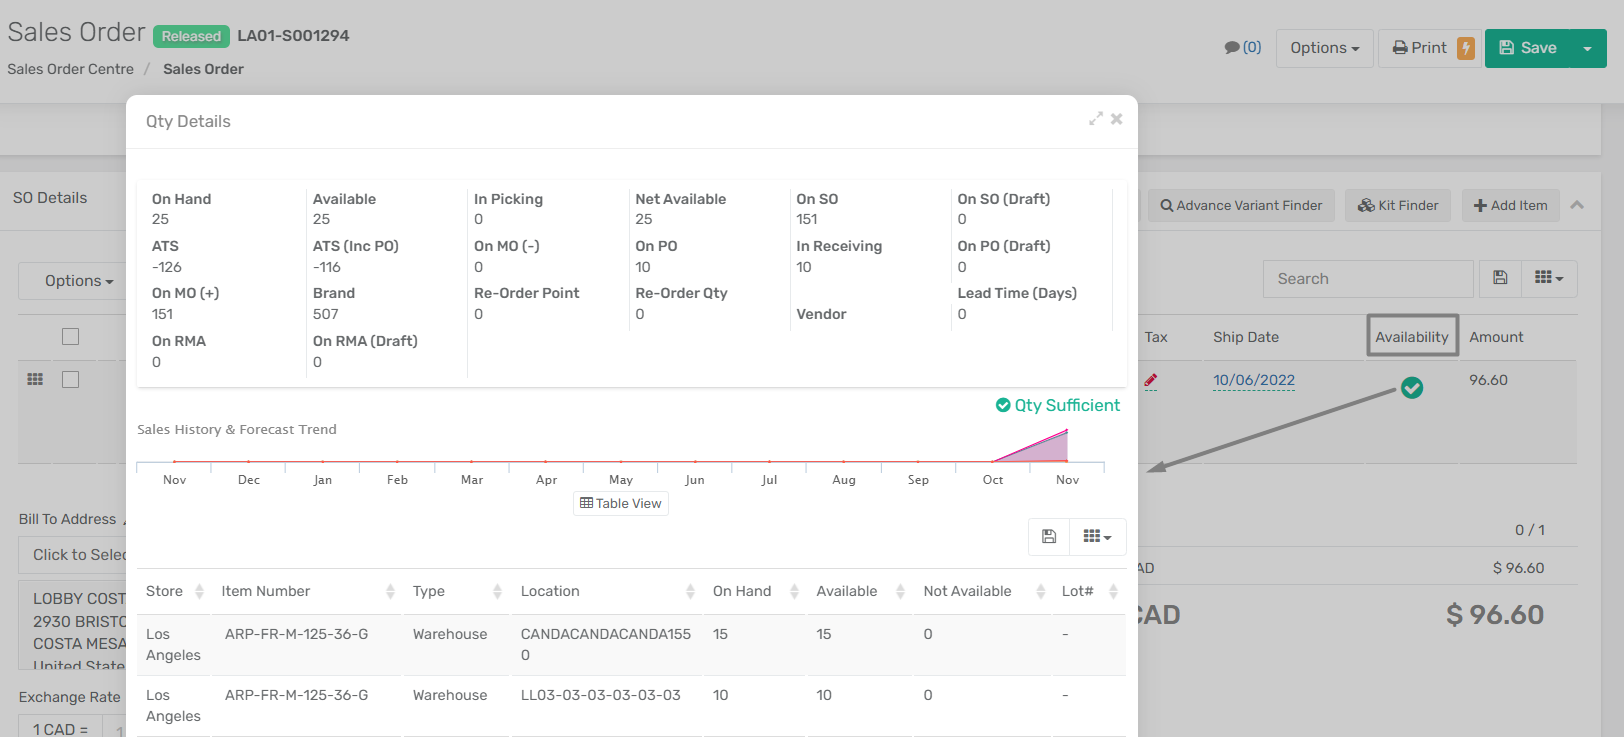The height and width of the screenshot is (737, 1624).
Task: Click the Advance Variant Finder button
Action: click(x=1241, y=205)
